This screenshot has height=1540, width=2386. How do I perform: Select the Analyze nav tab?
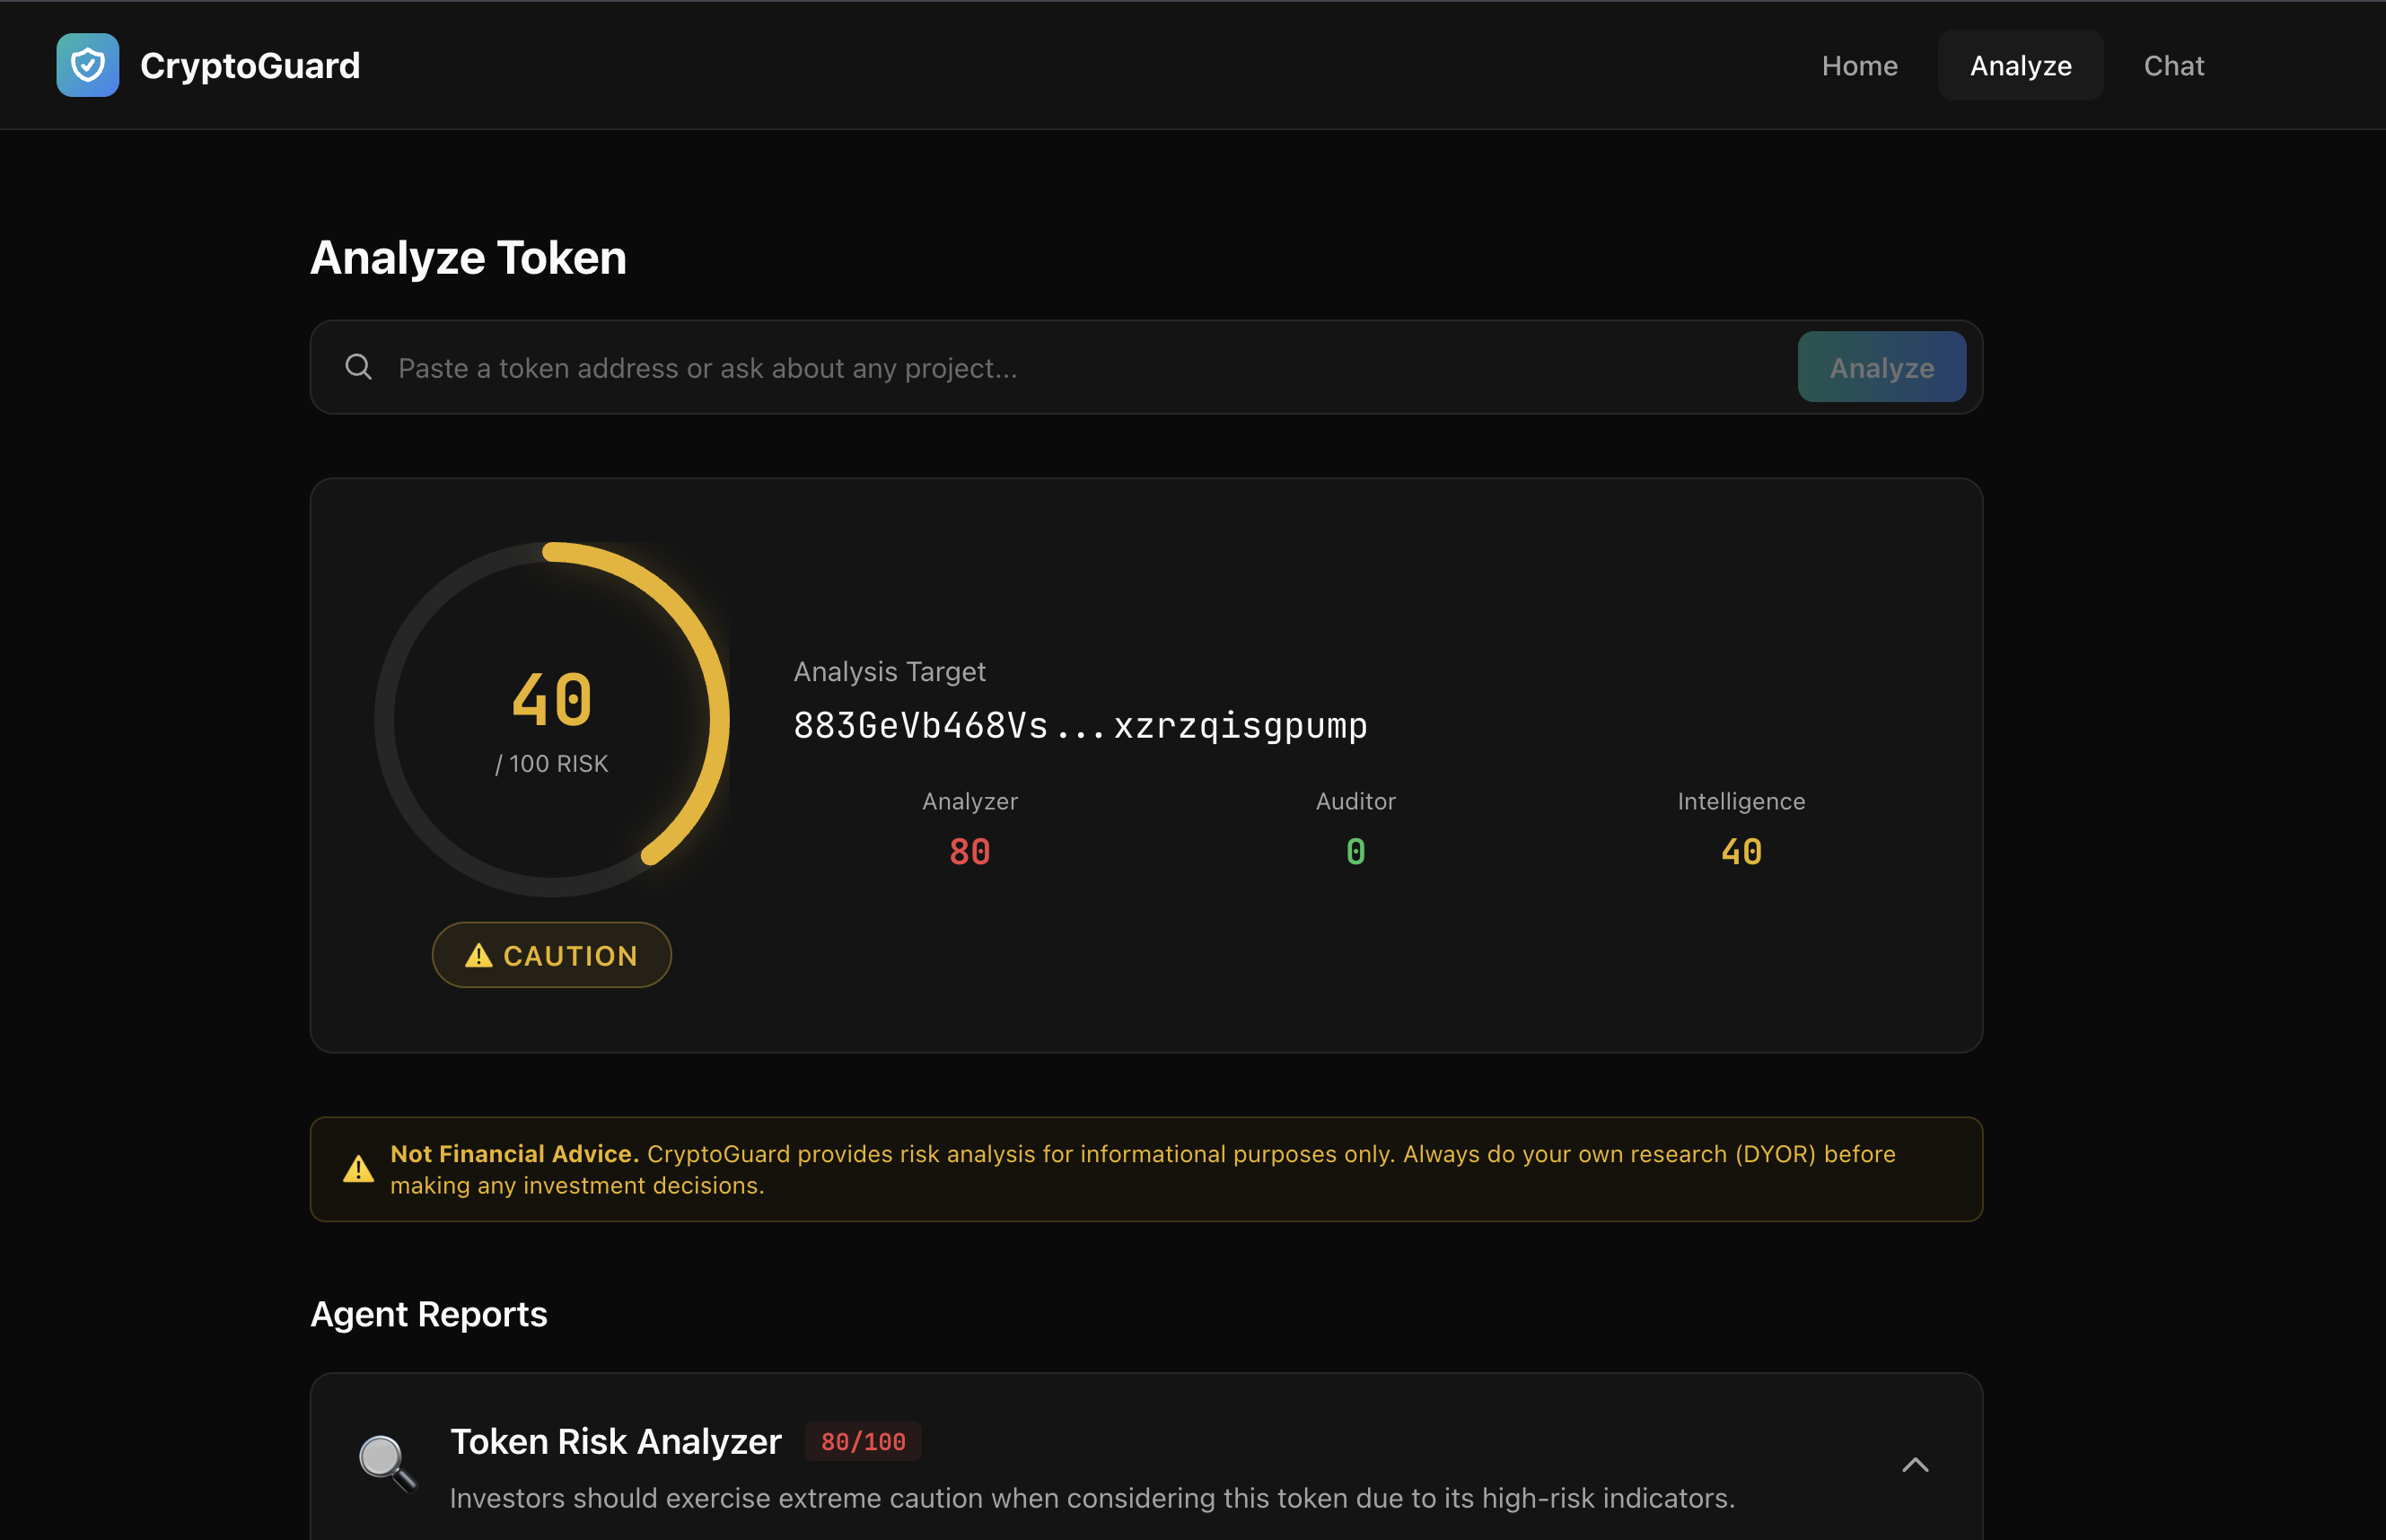point(2020,66)
